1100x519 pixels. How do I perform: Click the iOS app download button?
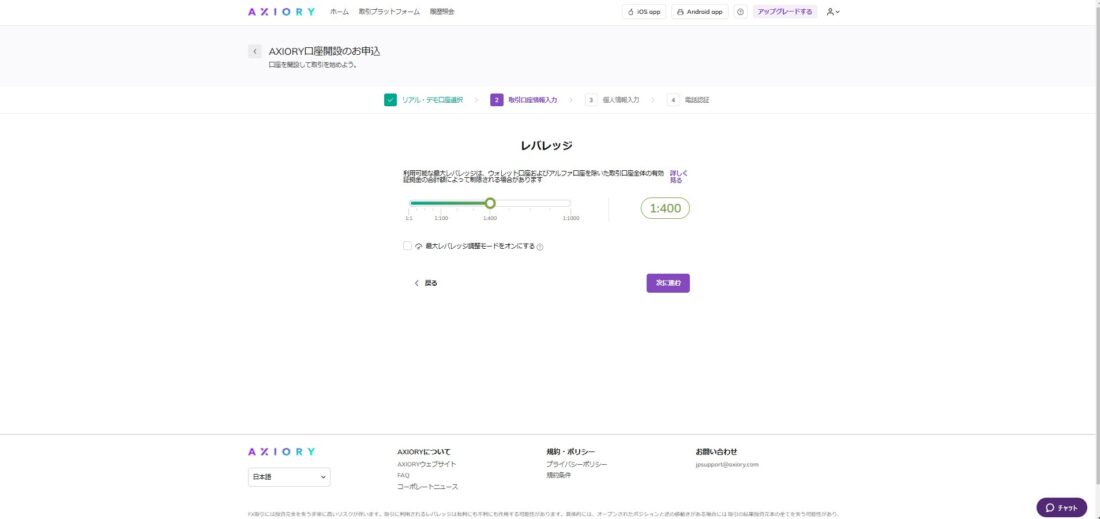coord(643,12)
